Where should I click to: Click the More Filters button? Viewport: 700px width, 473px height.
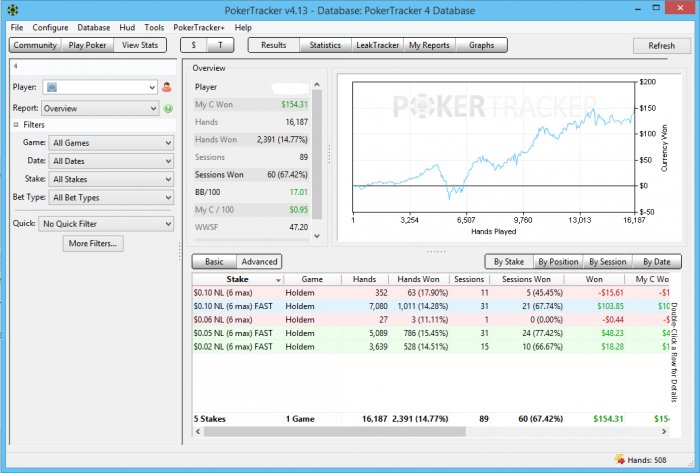(93, 243)
